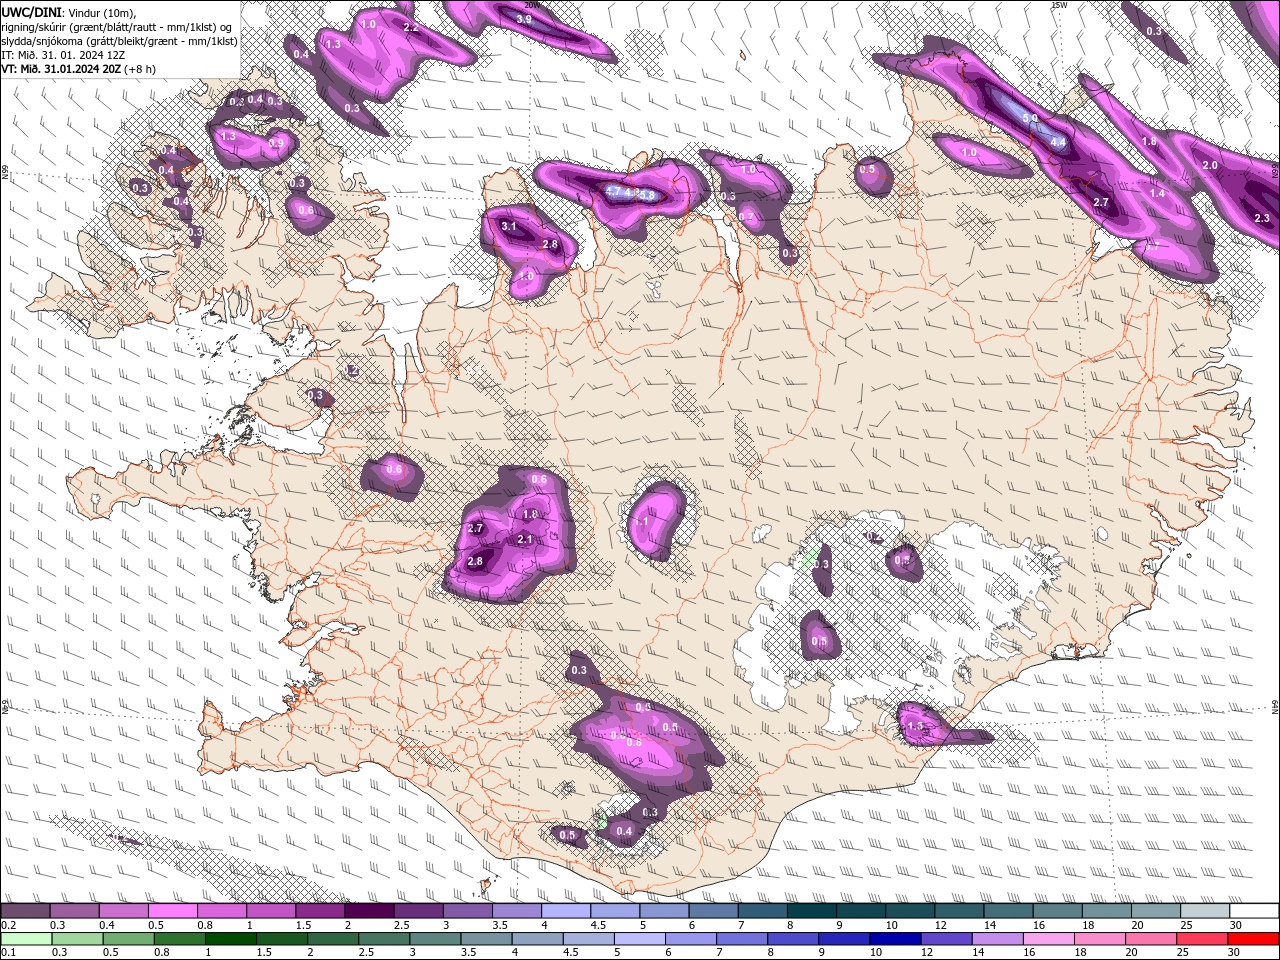1280x960 pixels.
Task: Click the 4.7 value on the north coast
Action: point(615,191)
